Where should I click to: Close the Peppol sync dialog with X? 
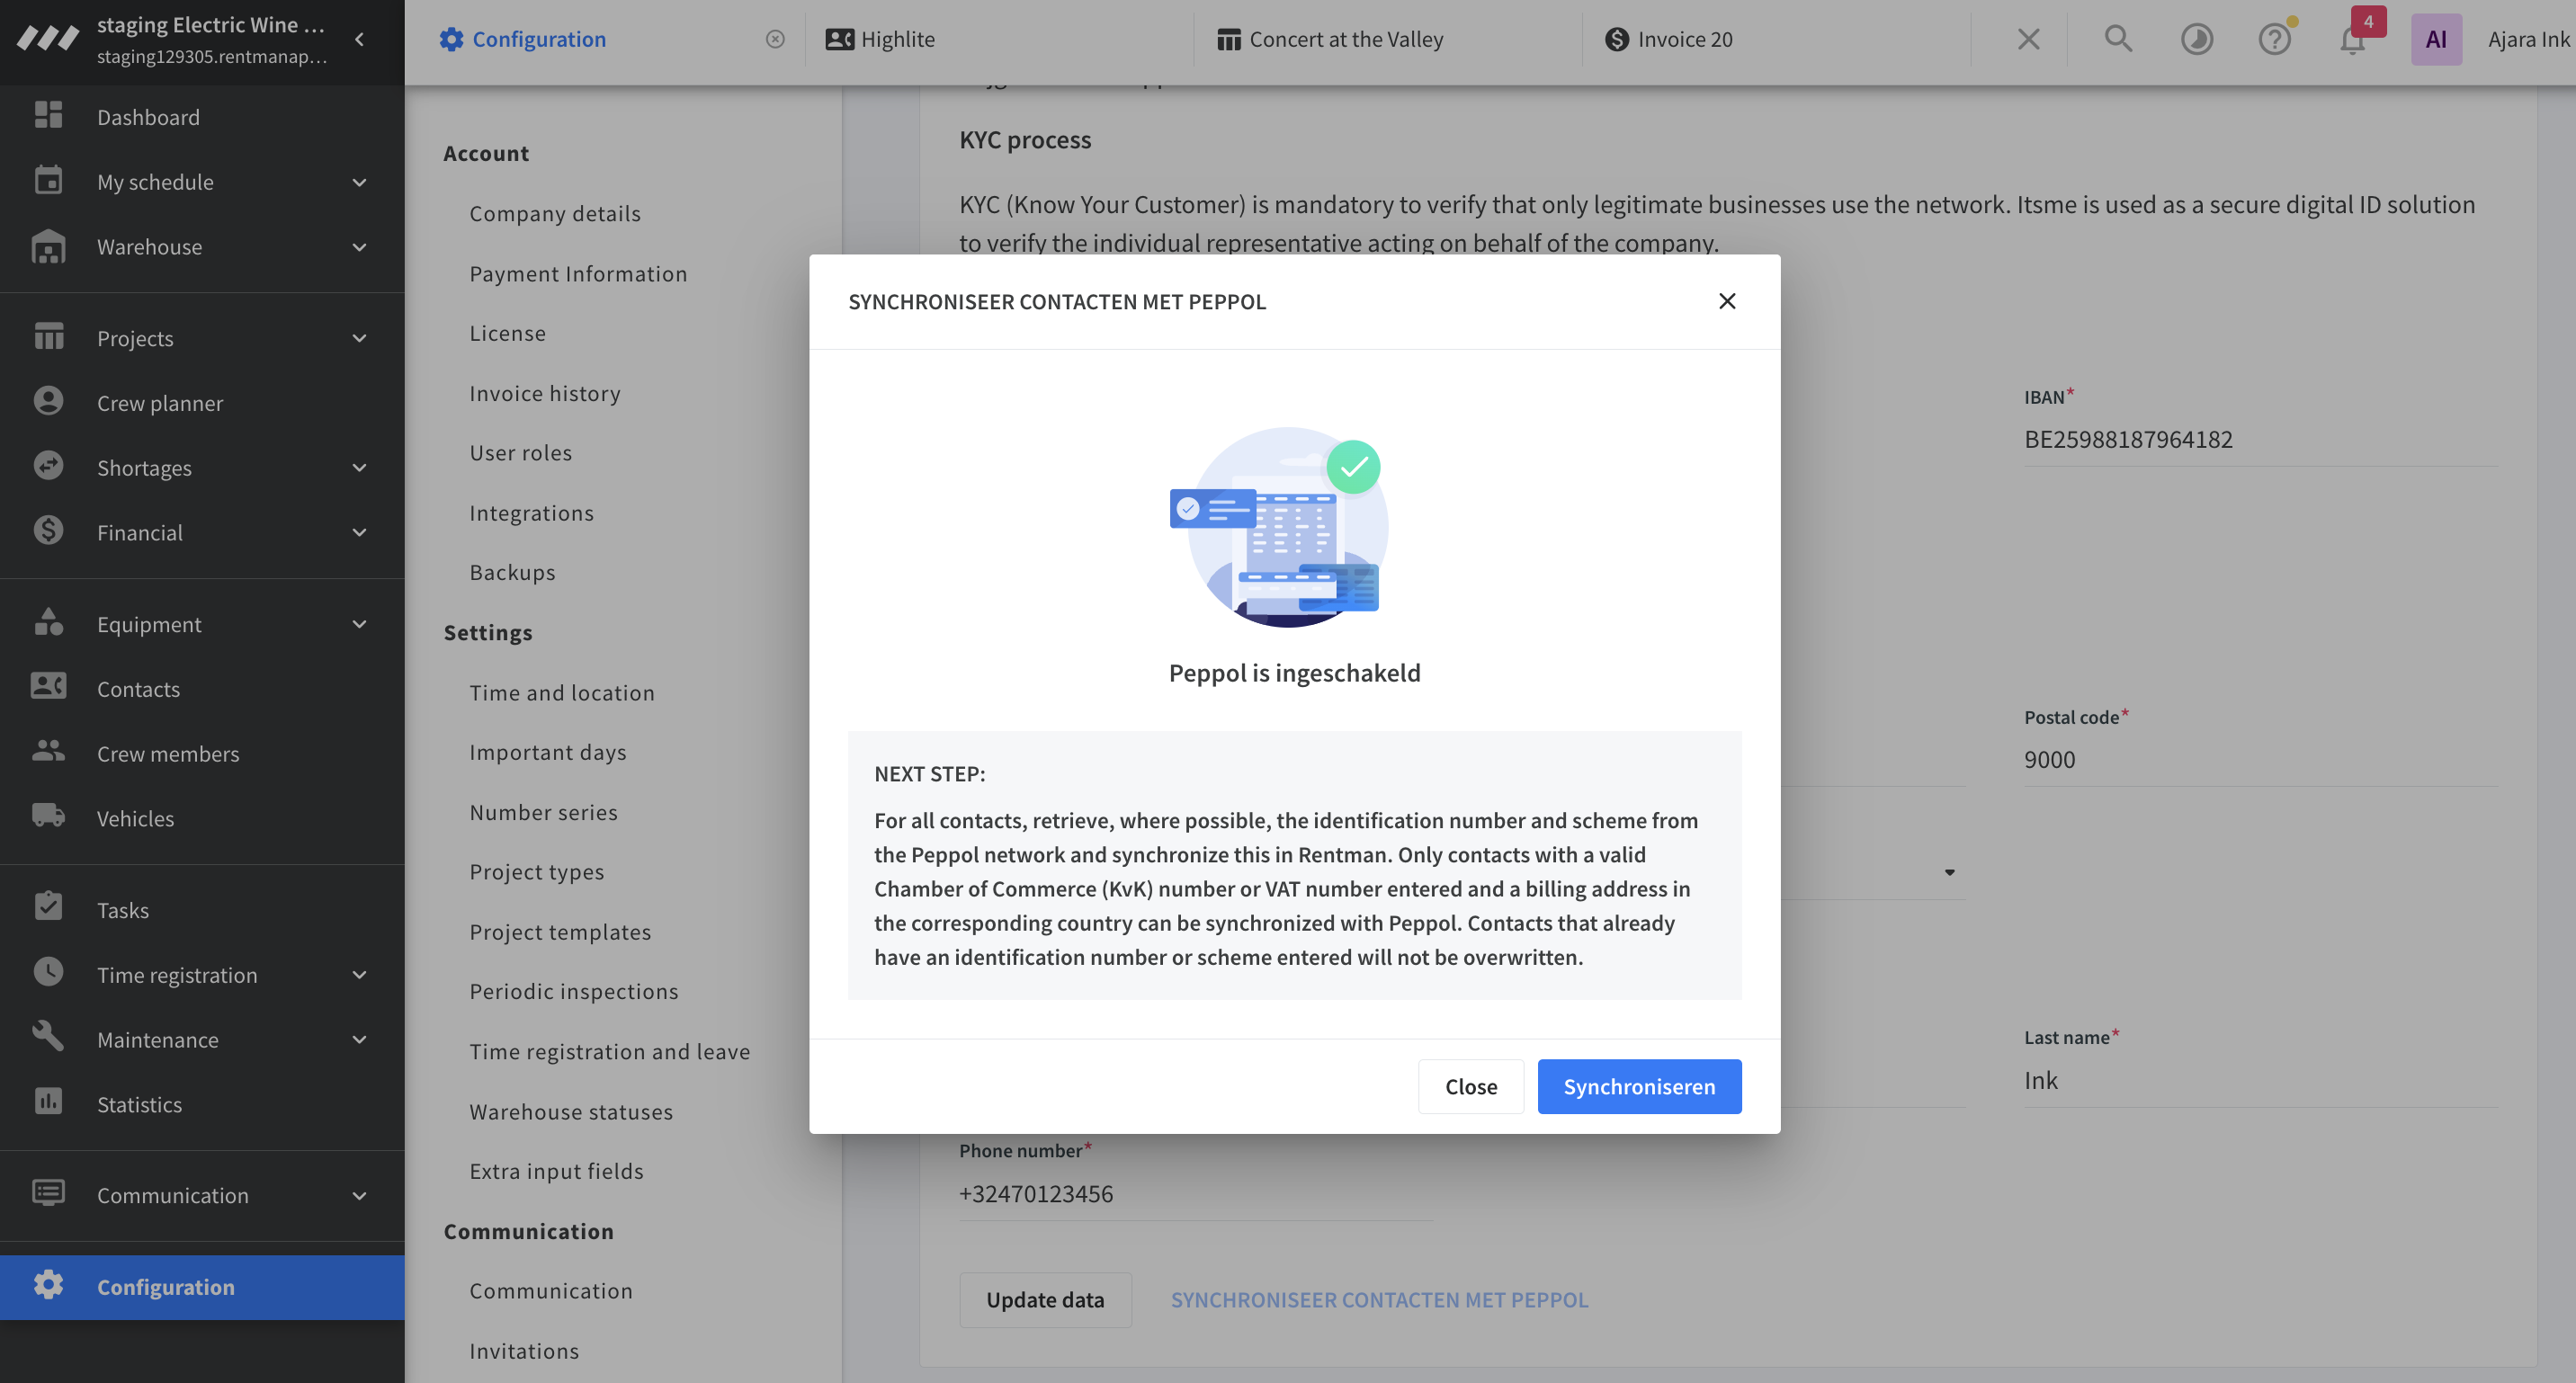pyautogui.click(x=1727, y=301)
